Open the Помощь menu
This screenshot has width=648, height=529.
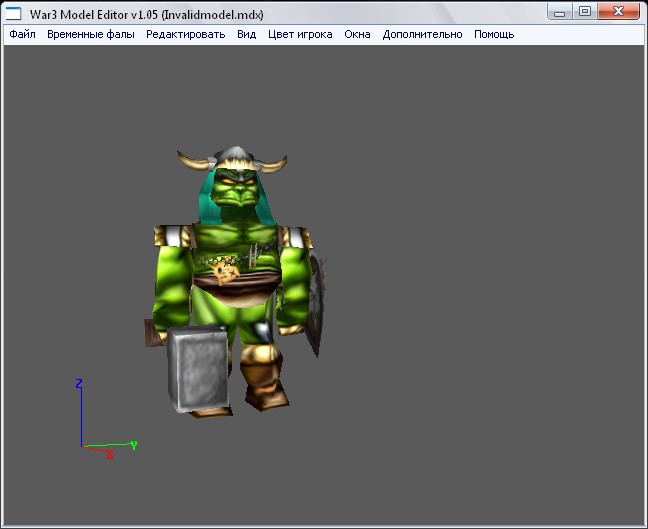[494, 34]
